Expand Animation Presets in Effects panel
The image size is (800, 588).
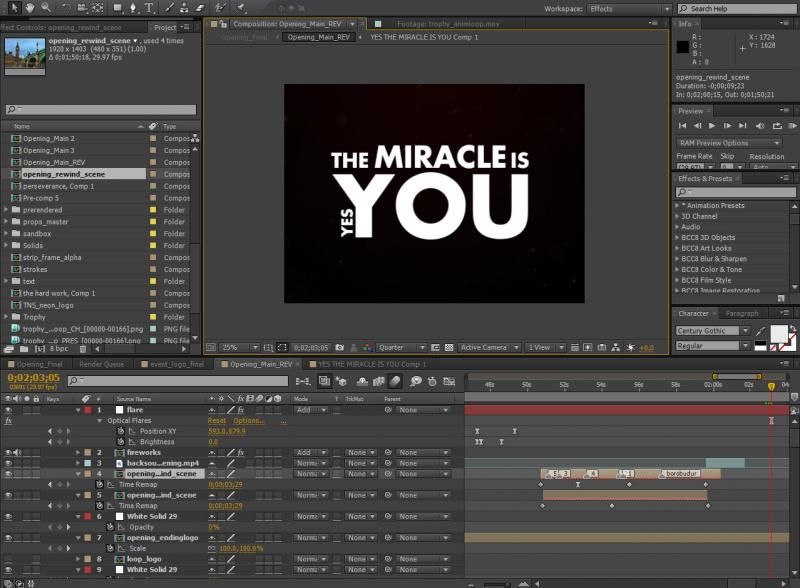pyautogui.click(x=677, y=206)
